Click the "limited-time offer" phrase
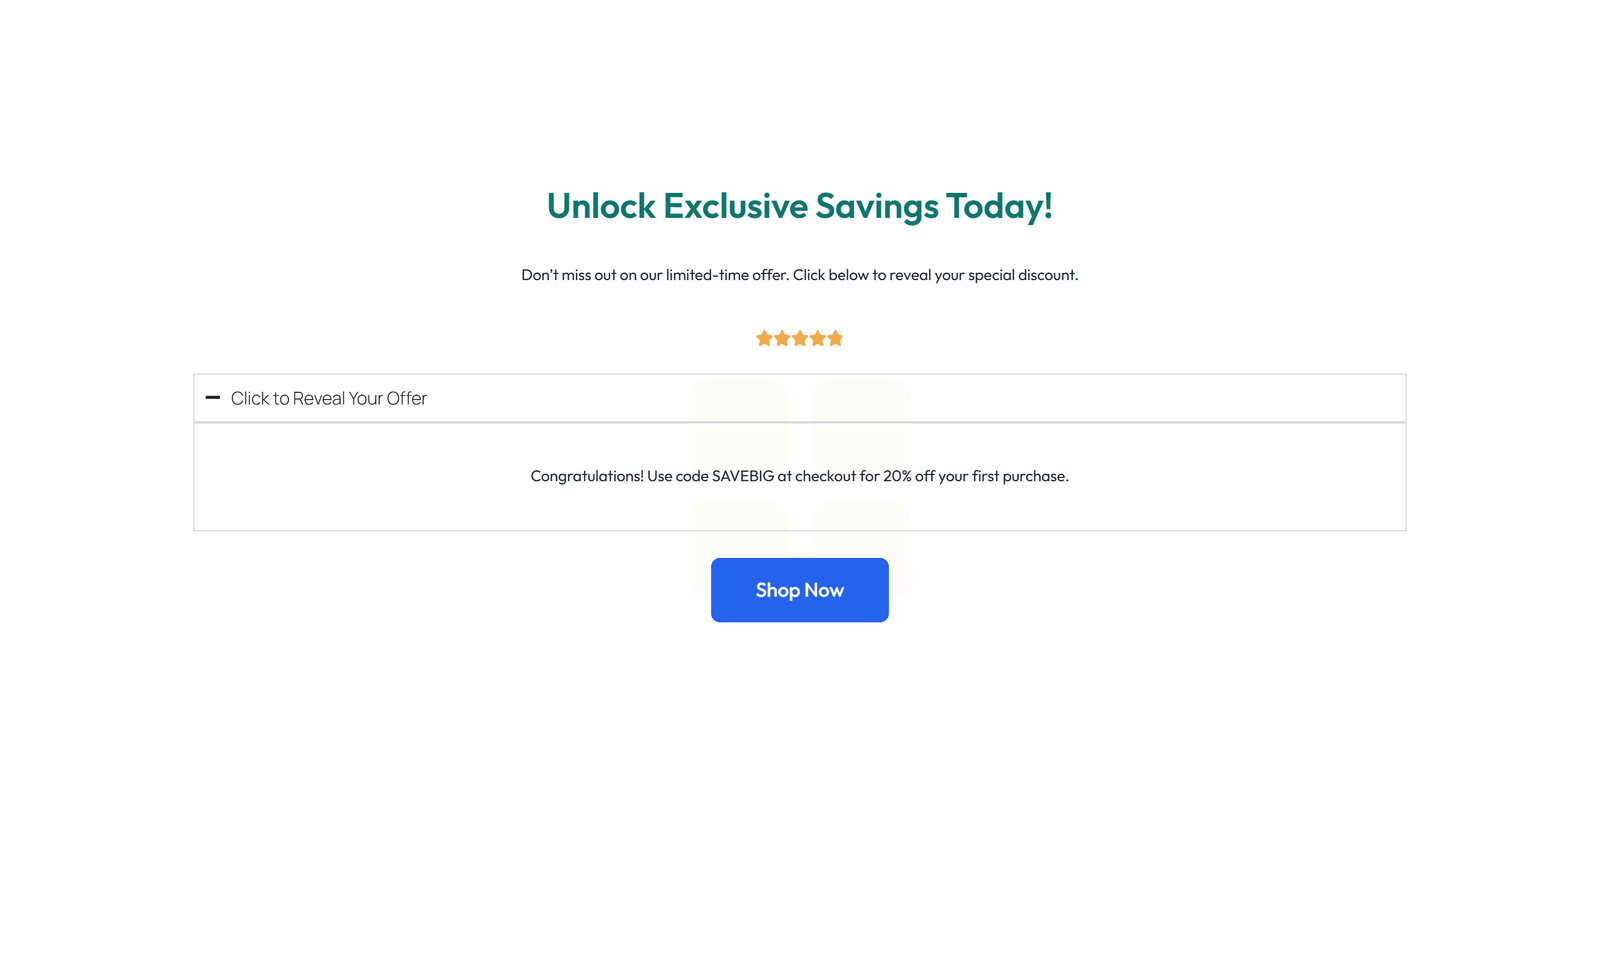 (x=727, y=275)
